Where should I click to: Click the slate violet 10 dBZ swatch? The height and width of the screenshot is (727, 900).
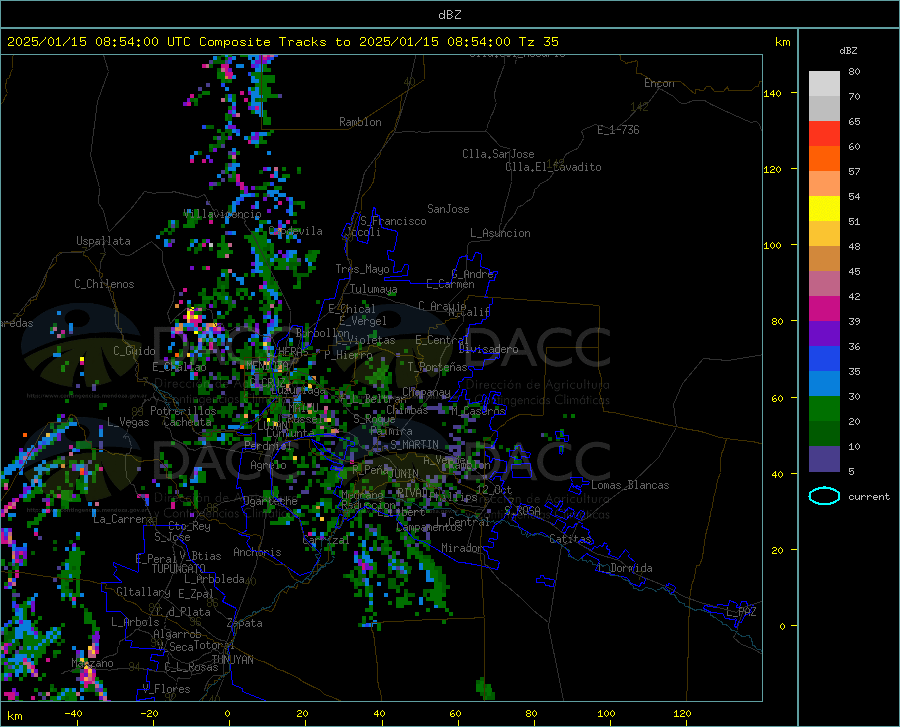pos(824,459)
